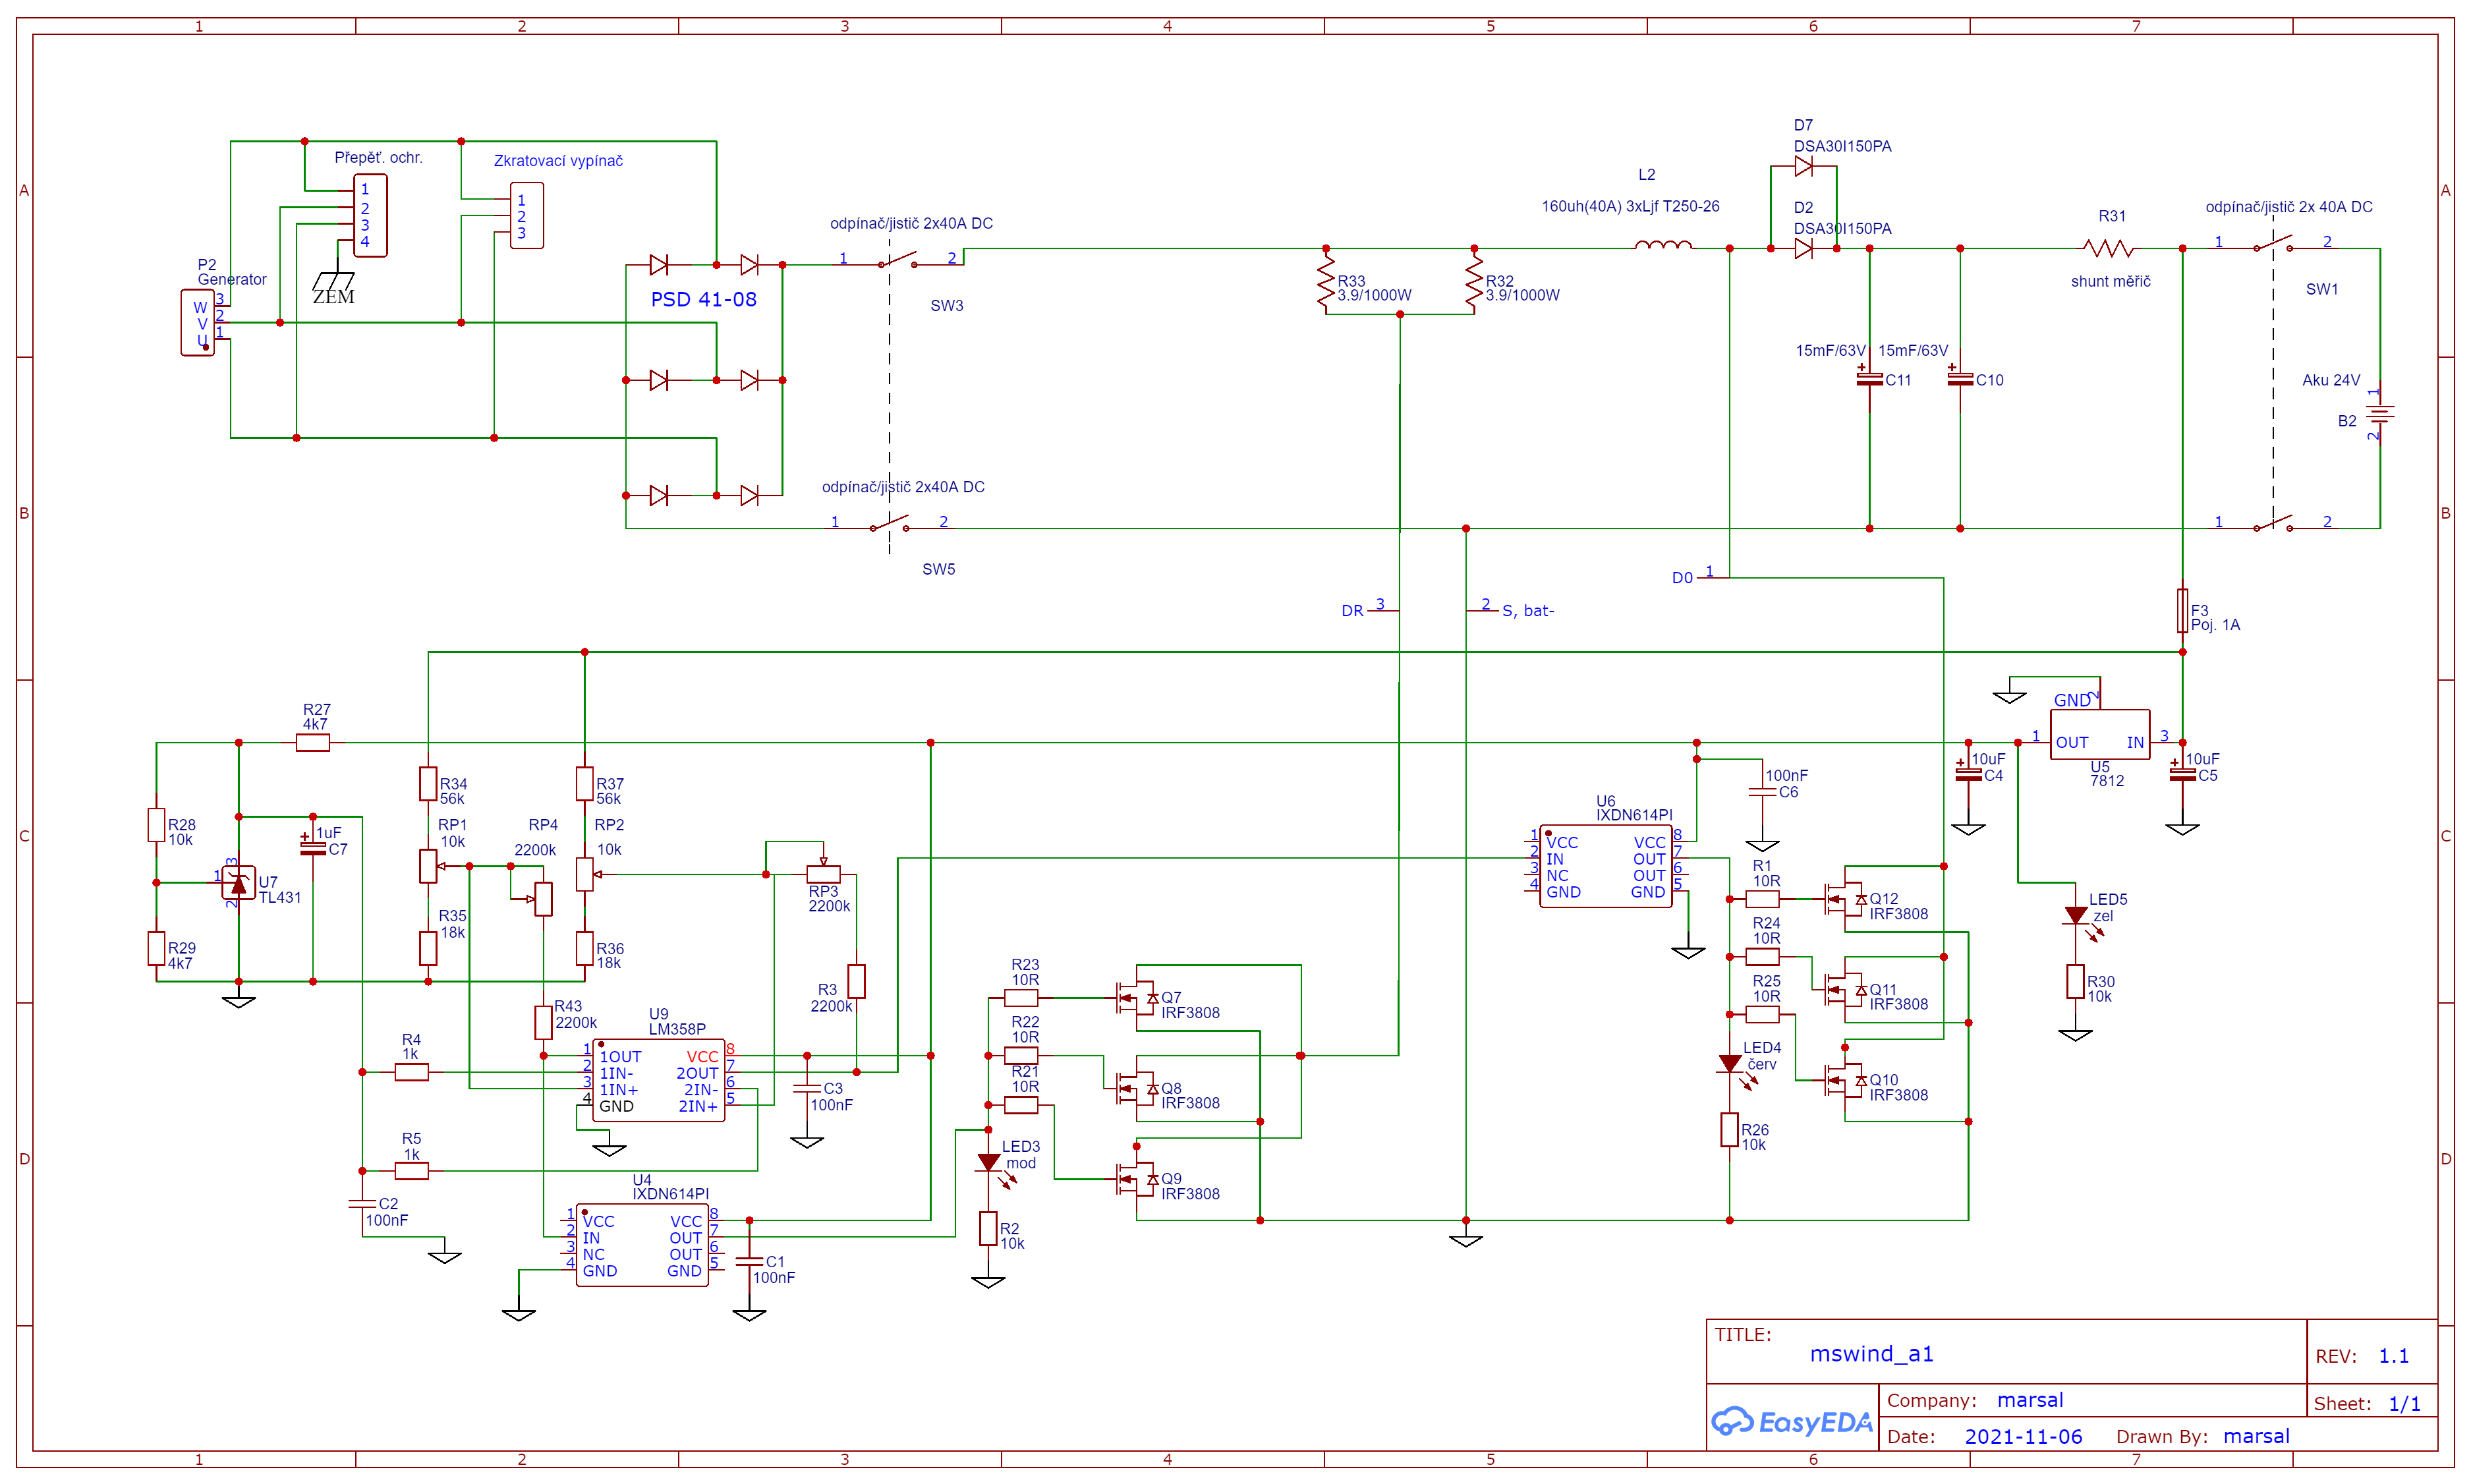The height and width of the screenshot is (1484, 2471).
Task: Select the RP3 2200k trimmer symbol
Action: (823, 873)
